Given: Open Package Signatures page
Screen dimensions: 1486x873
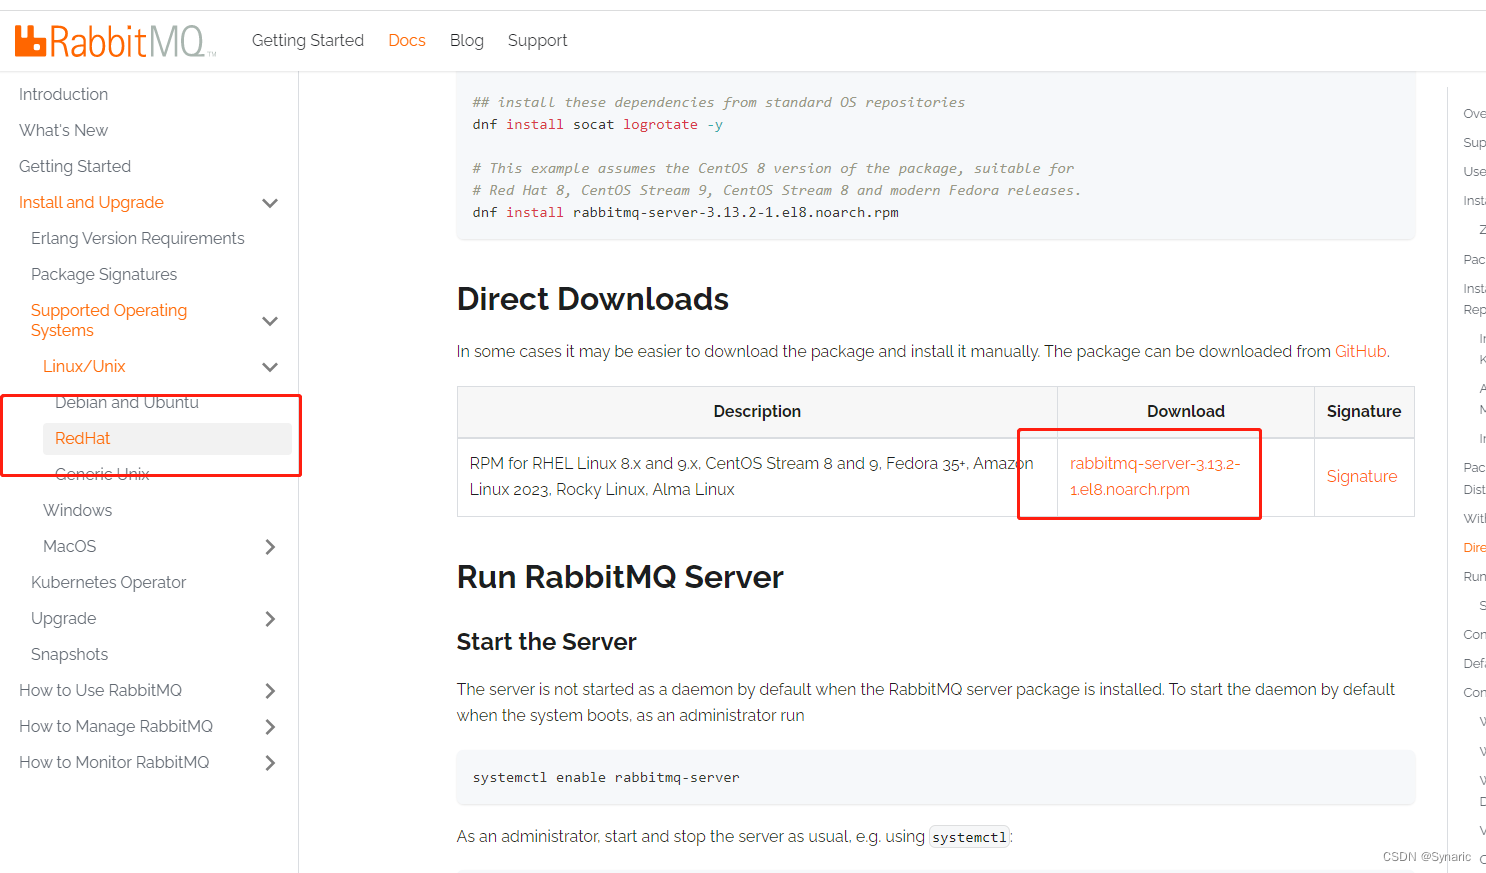Looking at the screenshot, I should pos(104,274).
